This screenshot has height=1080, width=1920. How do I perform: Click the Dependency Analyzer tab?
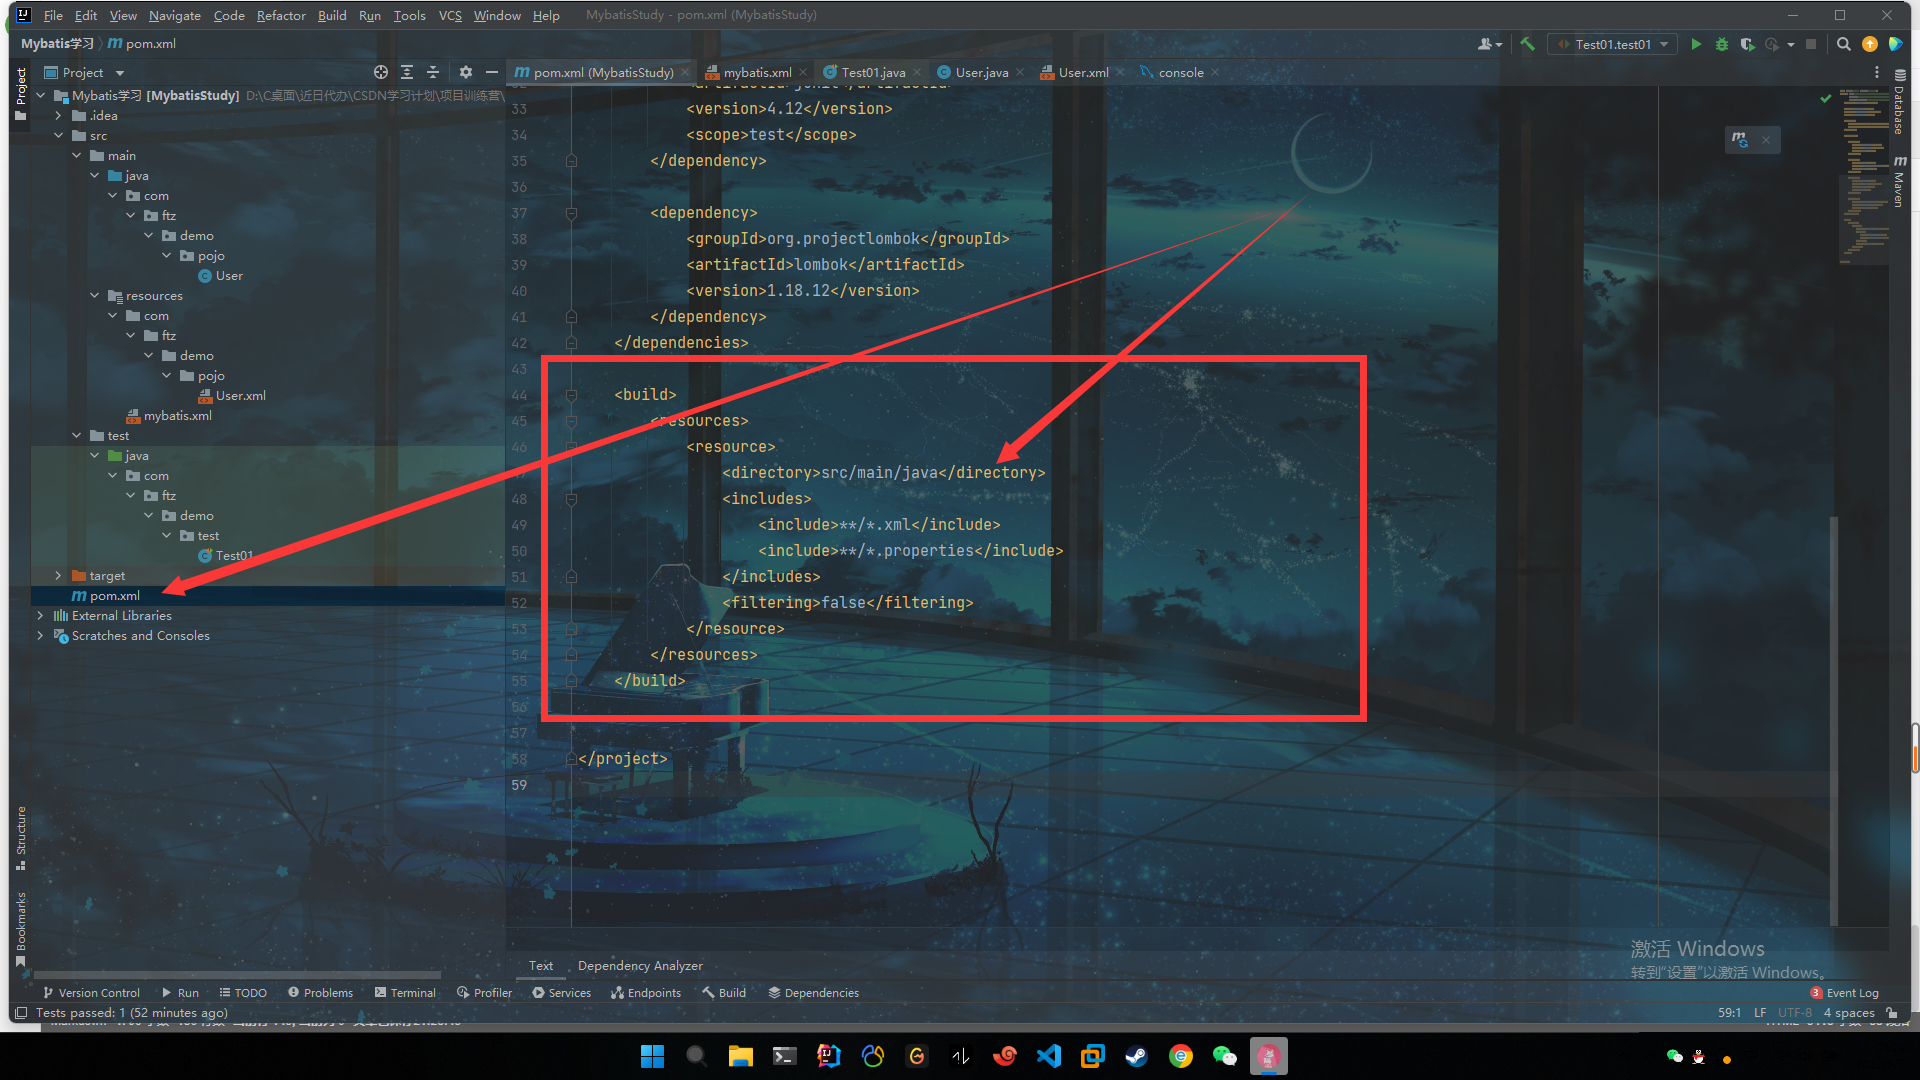click(x=640, y=965)
